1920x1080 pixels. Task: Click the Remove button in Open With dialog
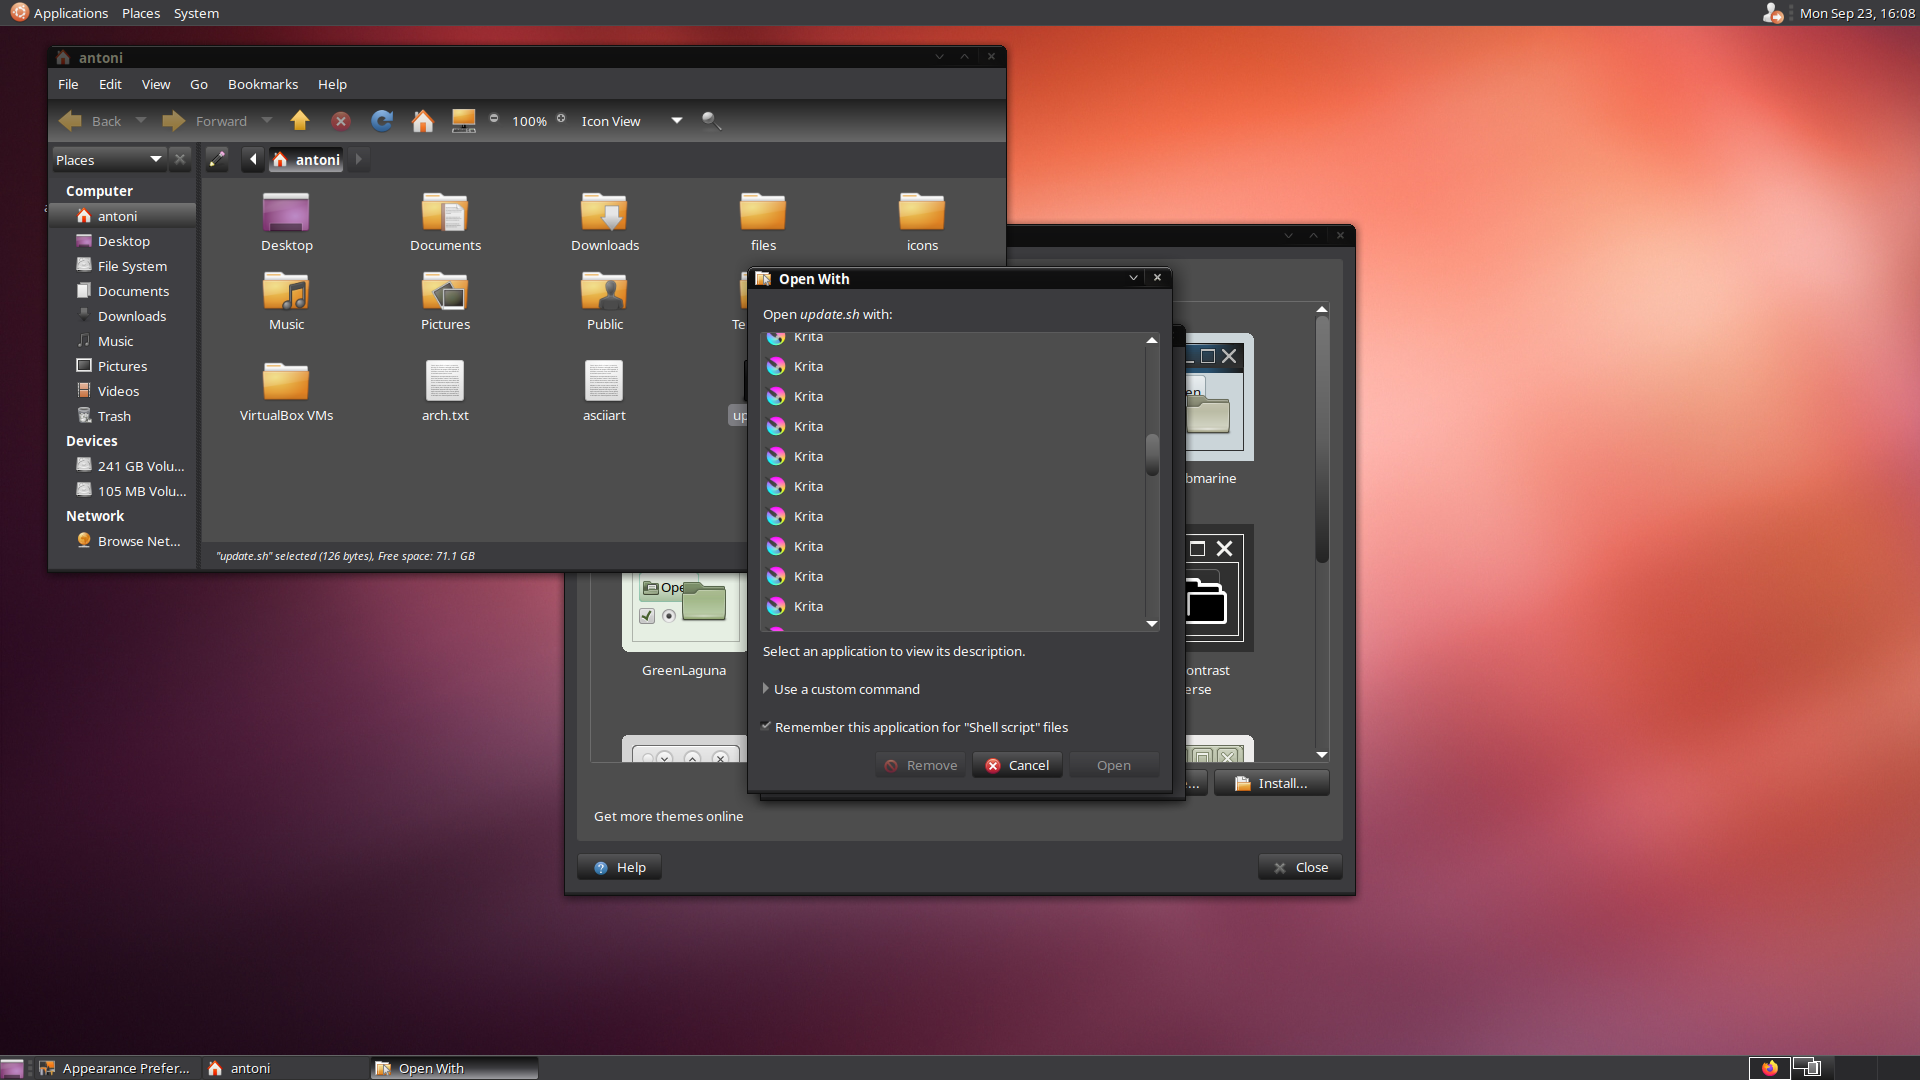920,765
